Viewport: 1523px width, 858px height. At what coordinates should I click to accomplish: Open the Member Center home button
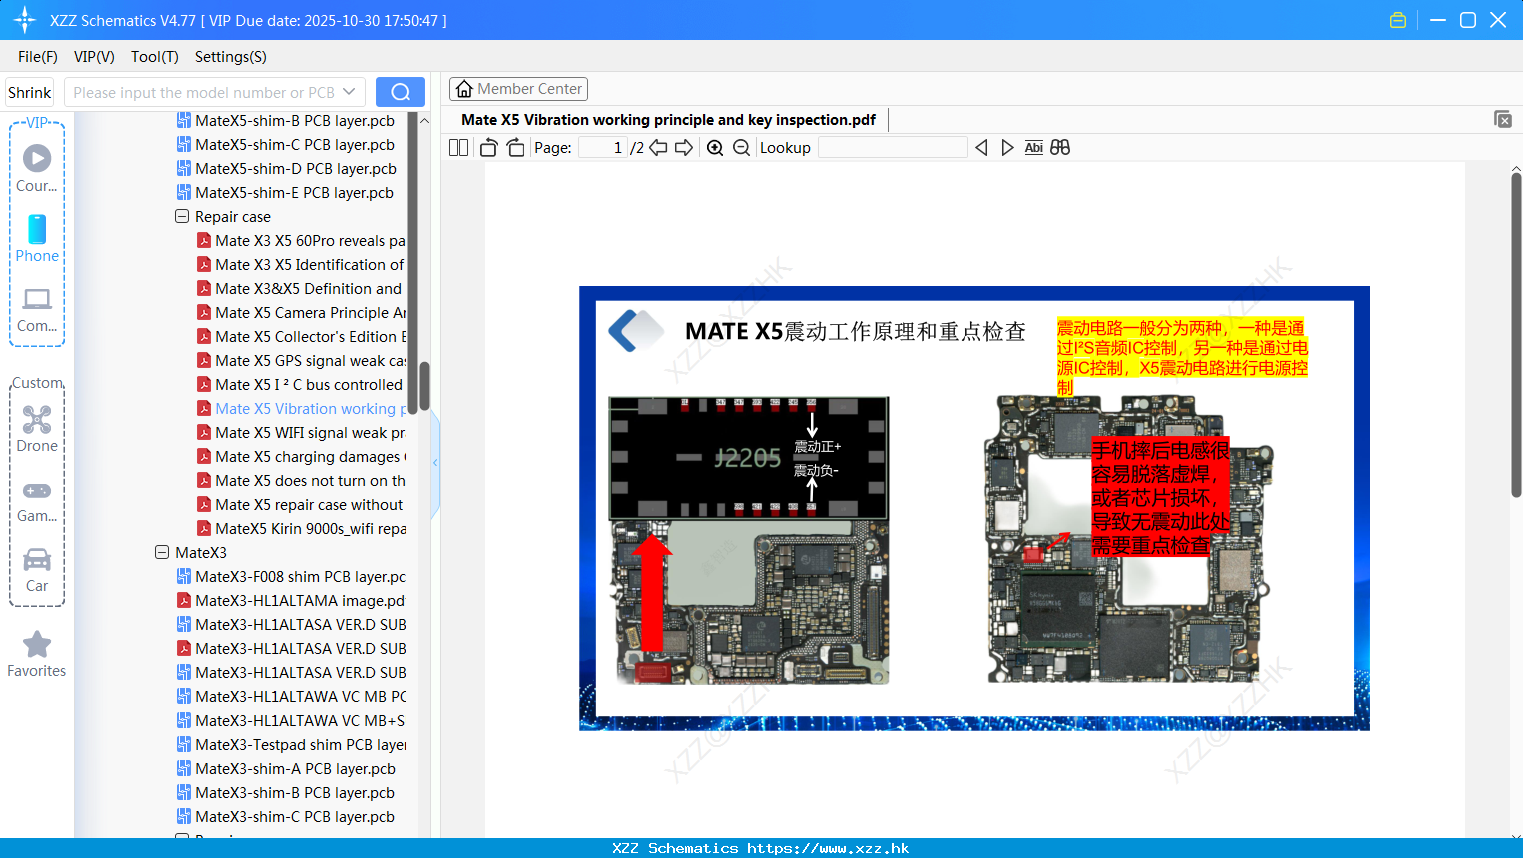[518, 89]
